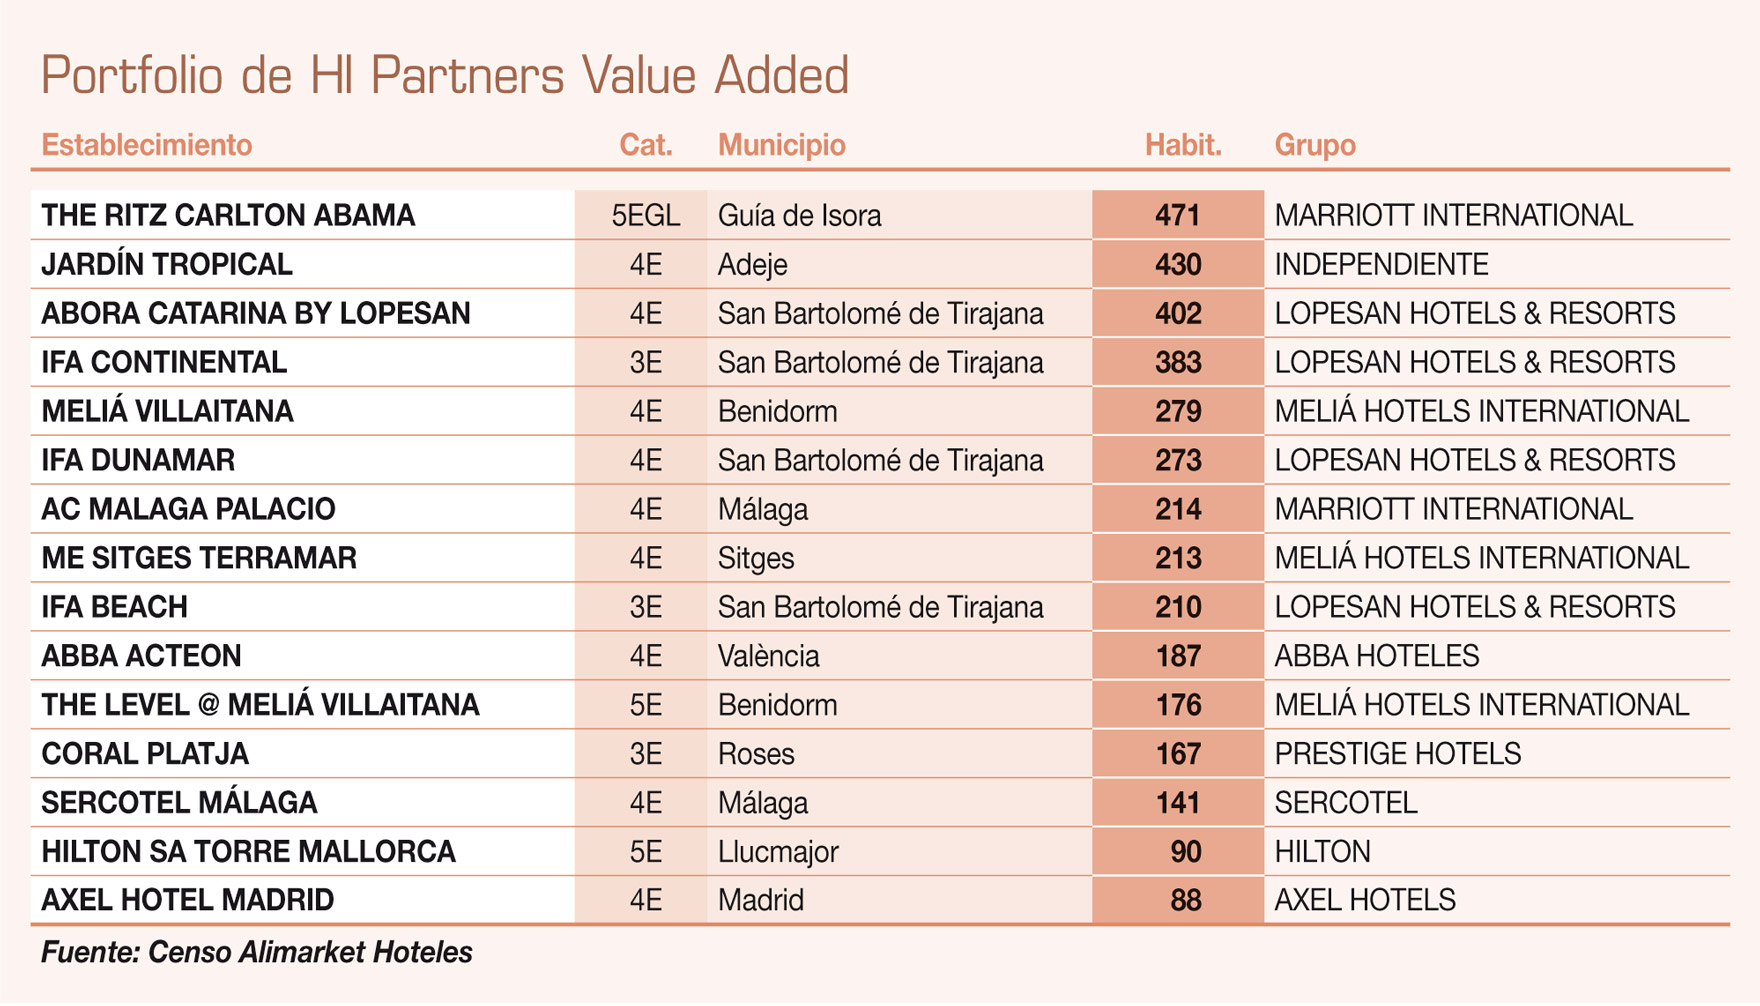The height and width of the screenshot is (1006, 1760).
Task: Select THE RITZ CARLTON ABAMA row name
Action: (x=228, y=215)
